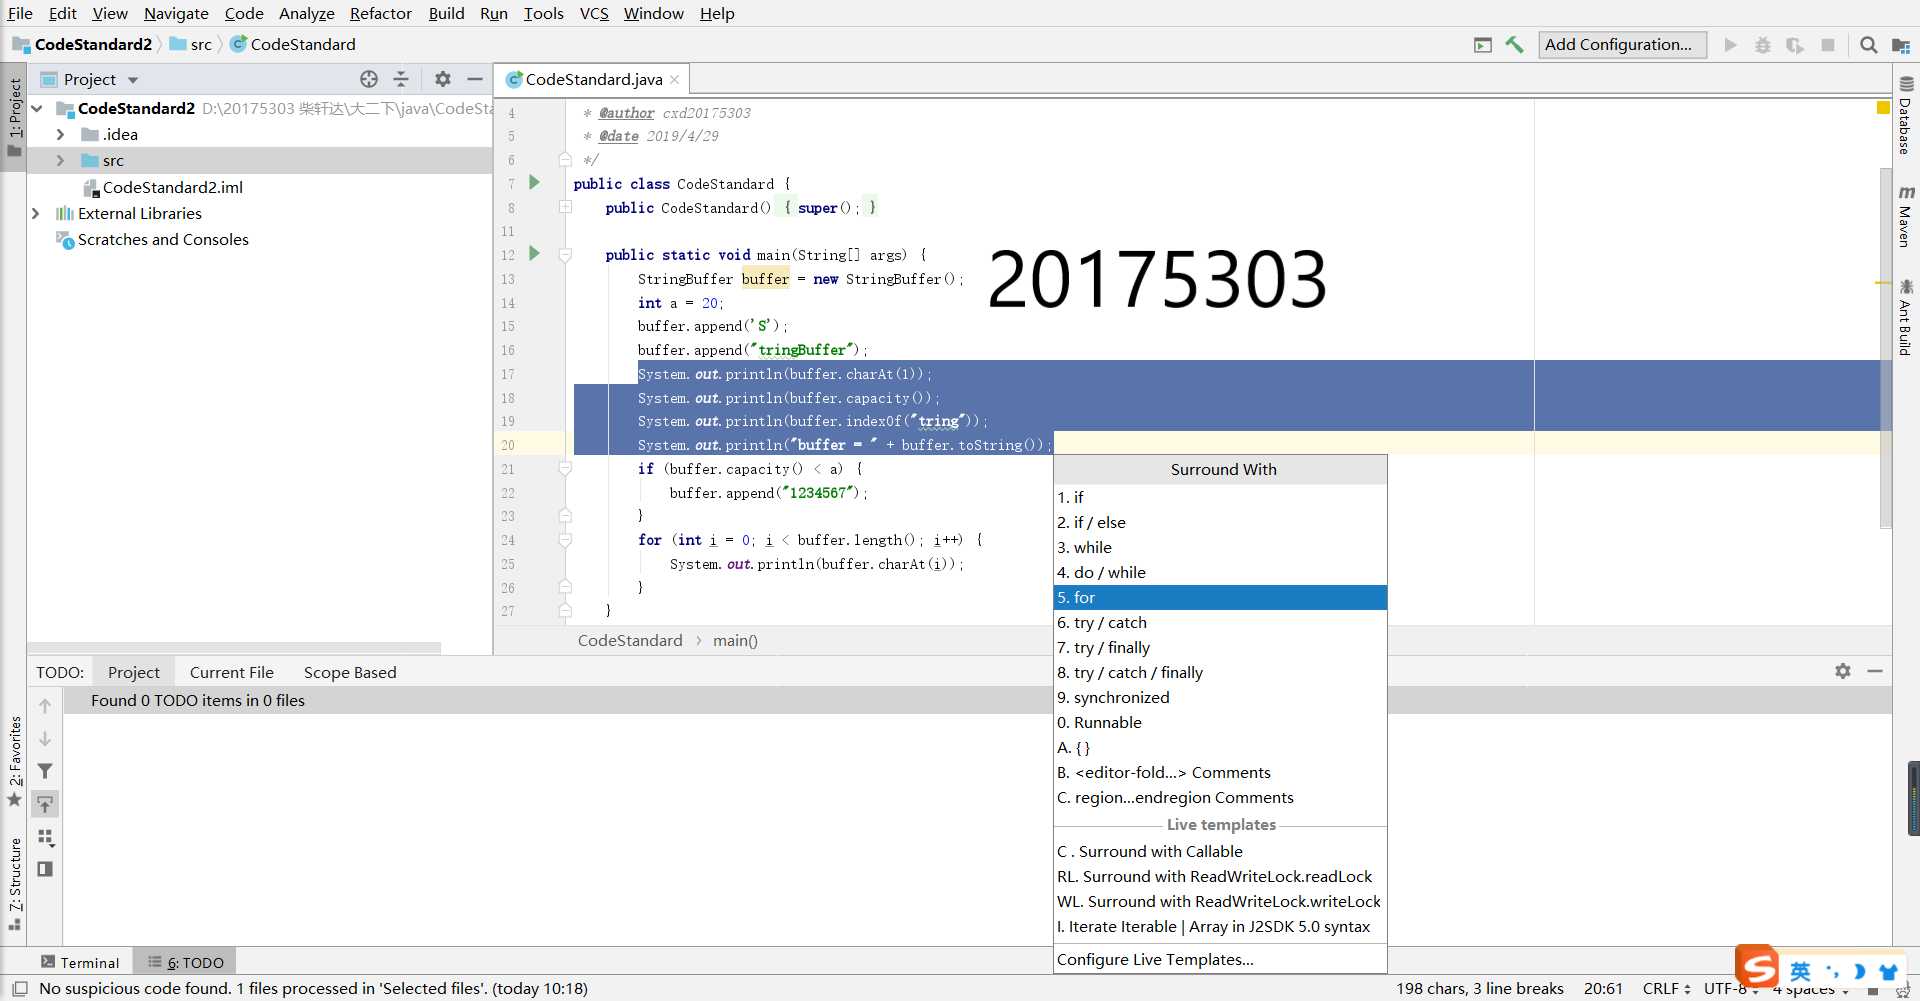Open the Terminal tool window button

pos(79,962)
